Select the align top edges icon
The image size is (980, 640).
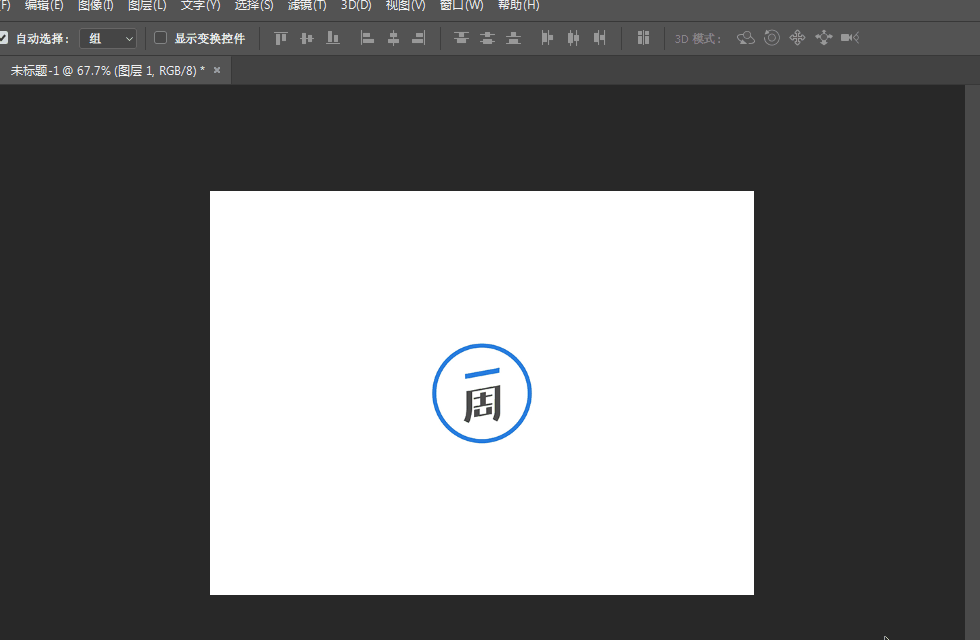(280, 38)
